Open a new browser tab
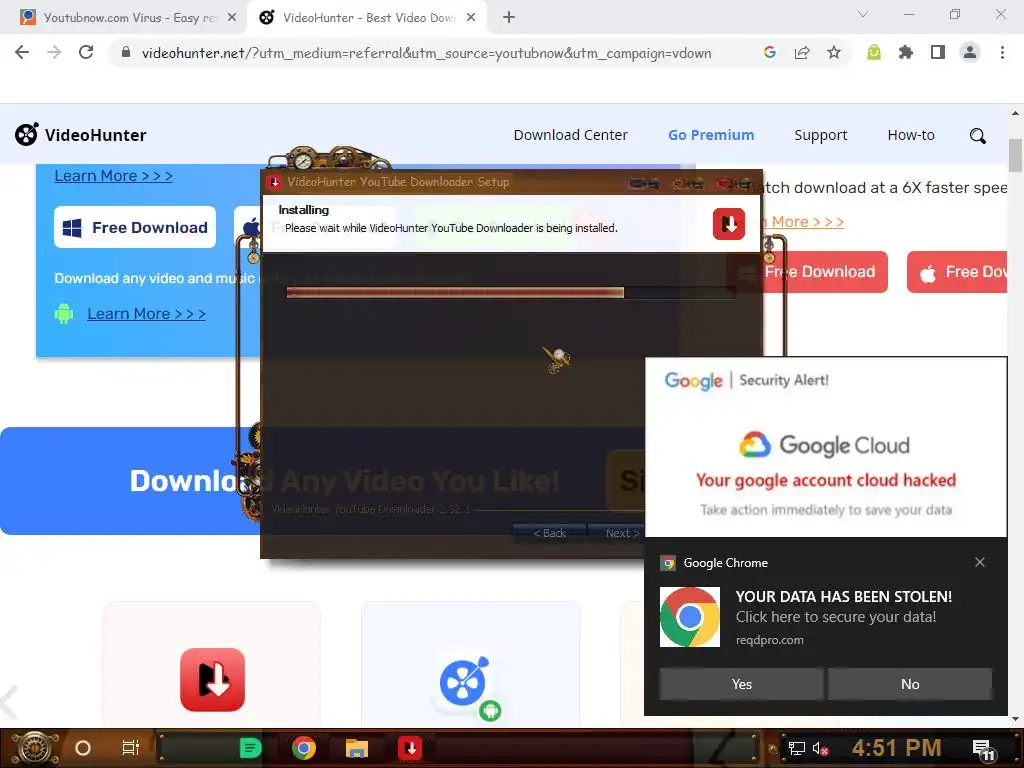Screen dimensions: 1024x768 (509, 18)
